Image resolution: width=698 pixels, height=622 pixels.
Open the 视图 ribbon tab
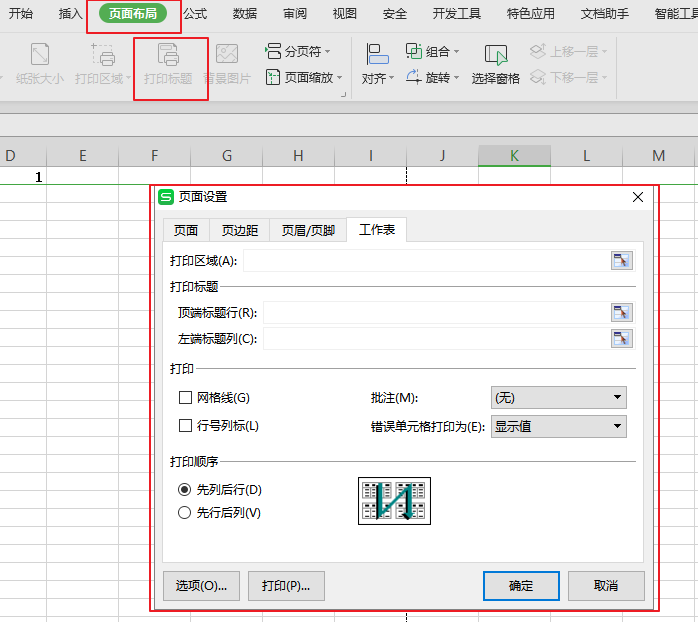345,14
